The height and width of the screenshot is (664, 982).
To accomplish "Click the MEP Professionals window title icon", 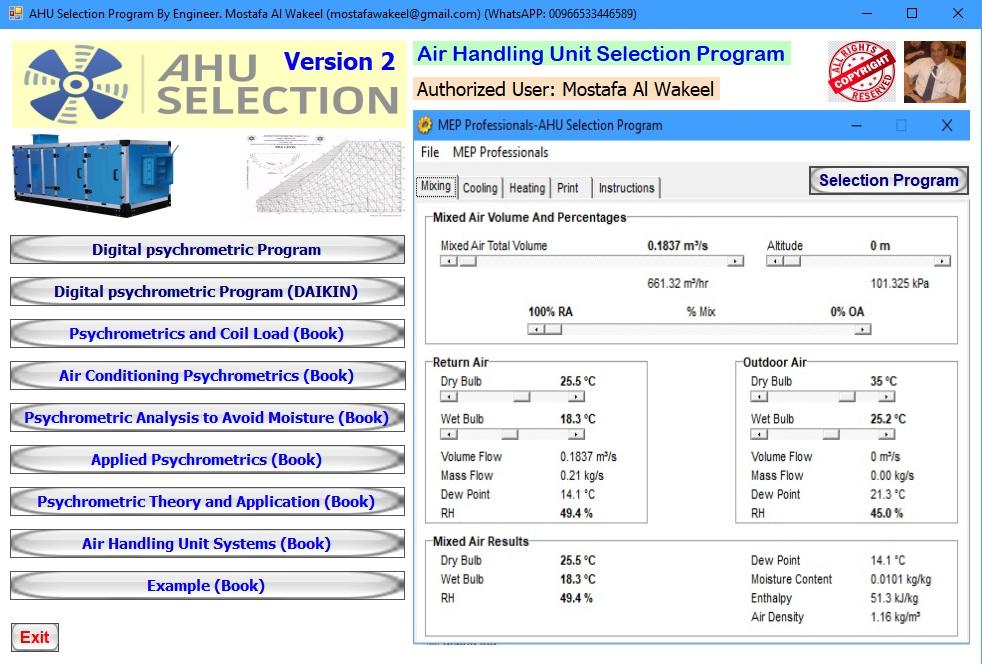I will pos(427,126).
